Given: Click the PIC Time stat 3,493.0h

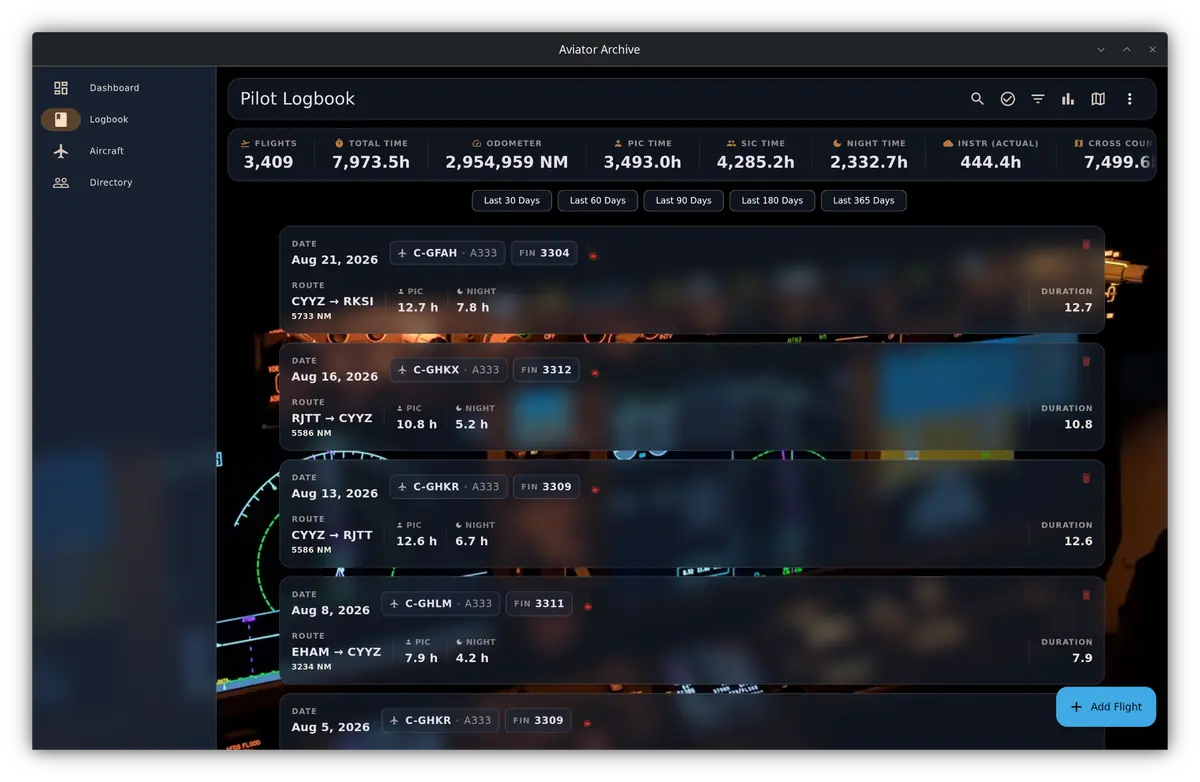Looking at the screenshot, I should (x=643, y=155).
